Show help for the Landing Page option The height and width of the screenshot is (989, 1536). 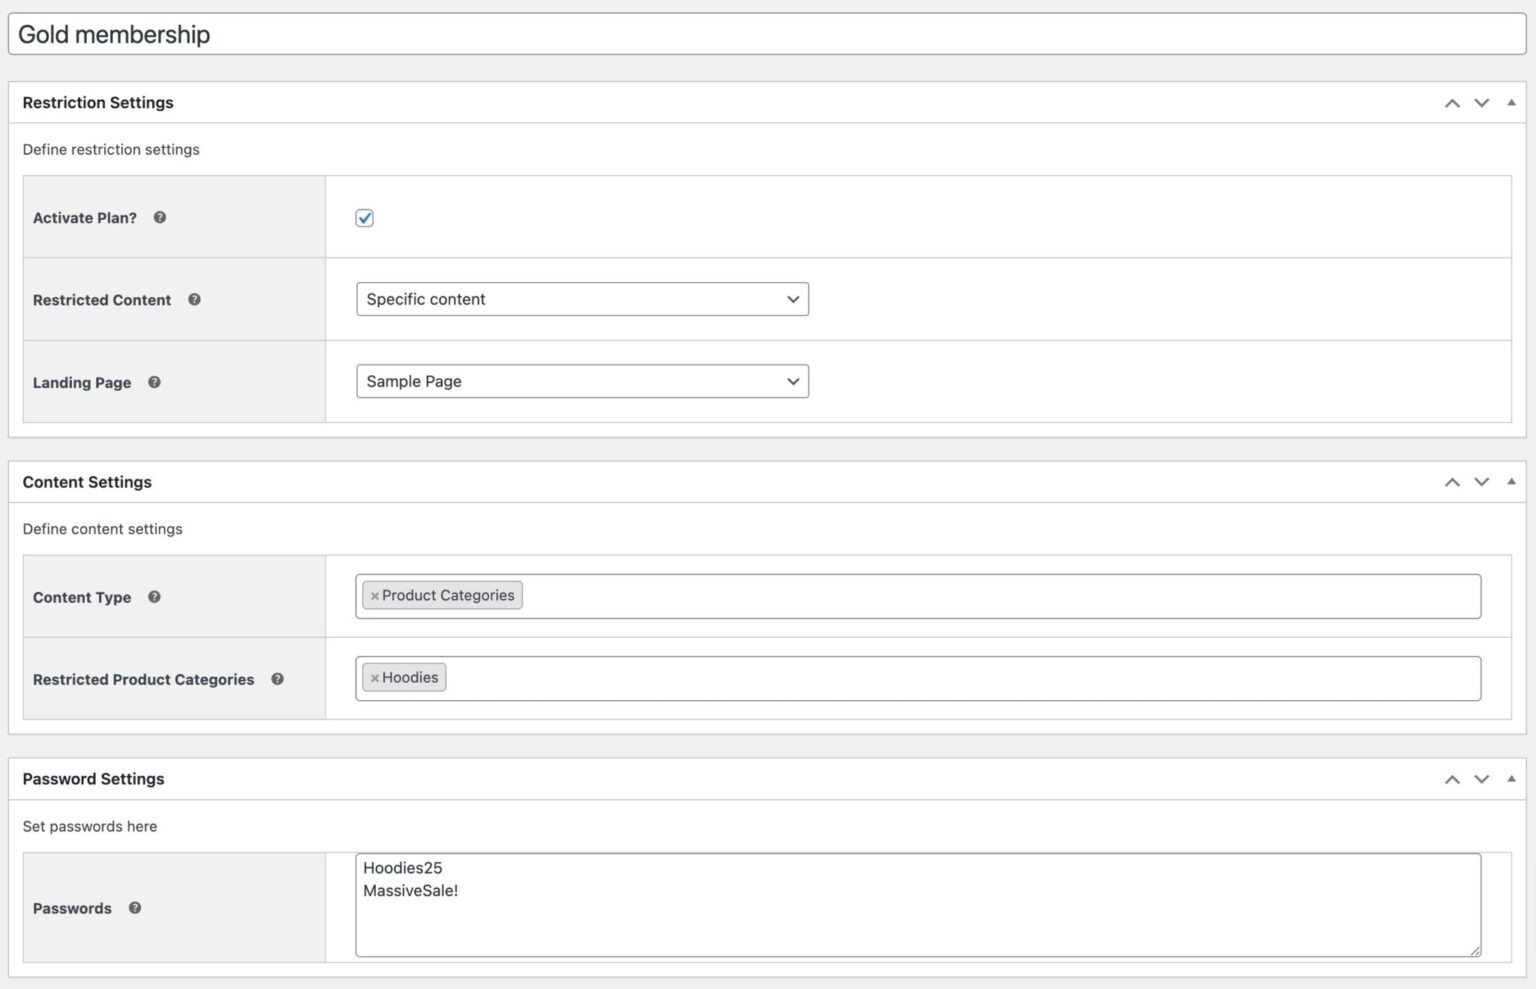[154, 382]
